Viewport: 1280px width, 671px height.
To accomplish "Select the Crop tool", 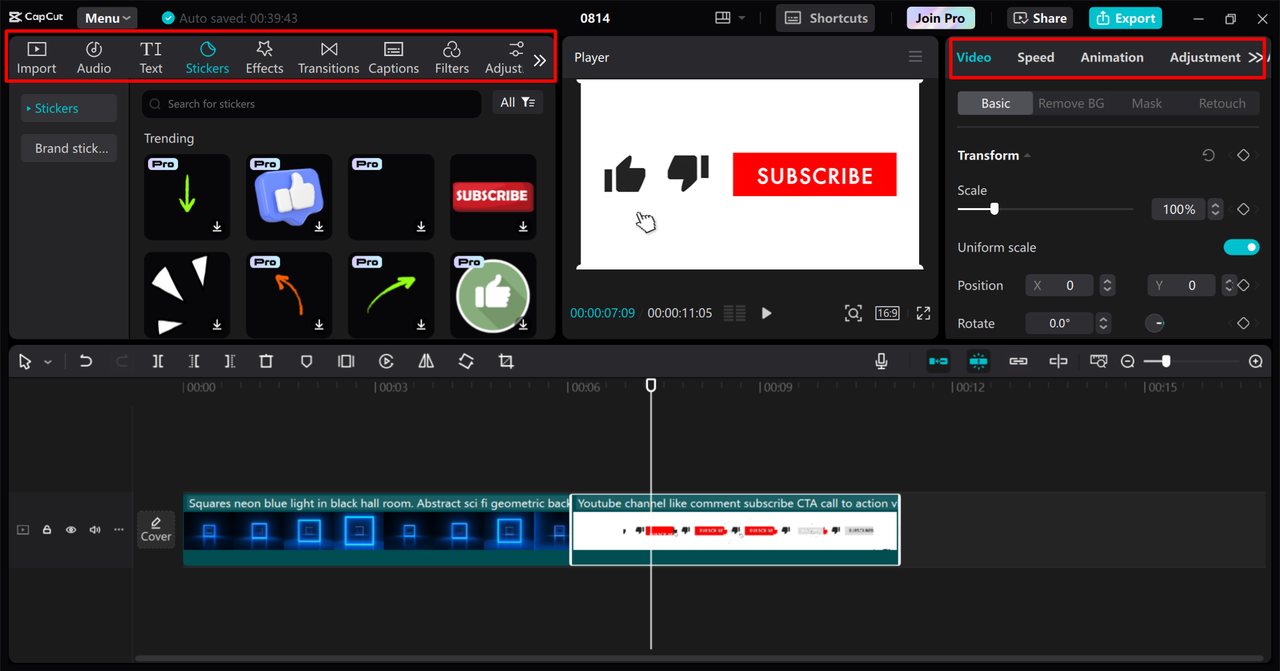I will (x=506, y=361).
